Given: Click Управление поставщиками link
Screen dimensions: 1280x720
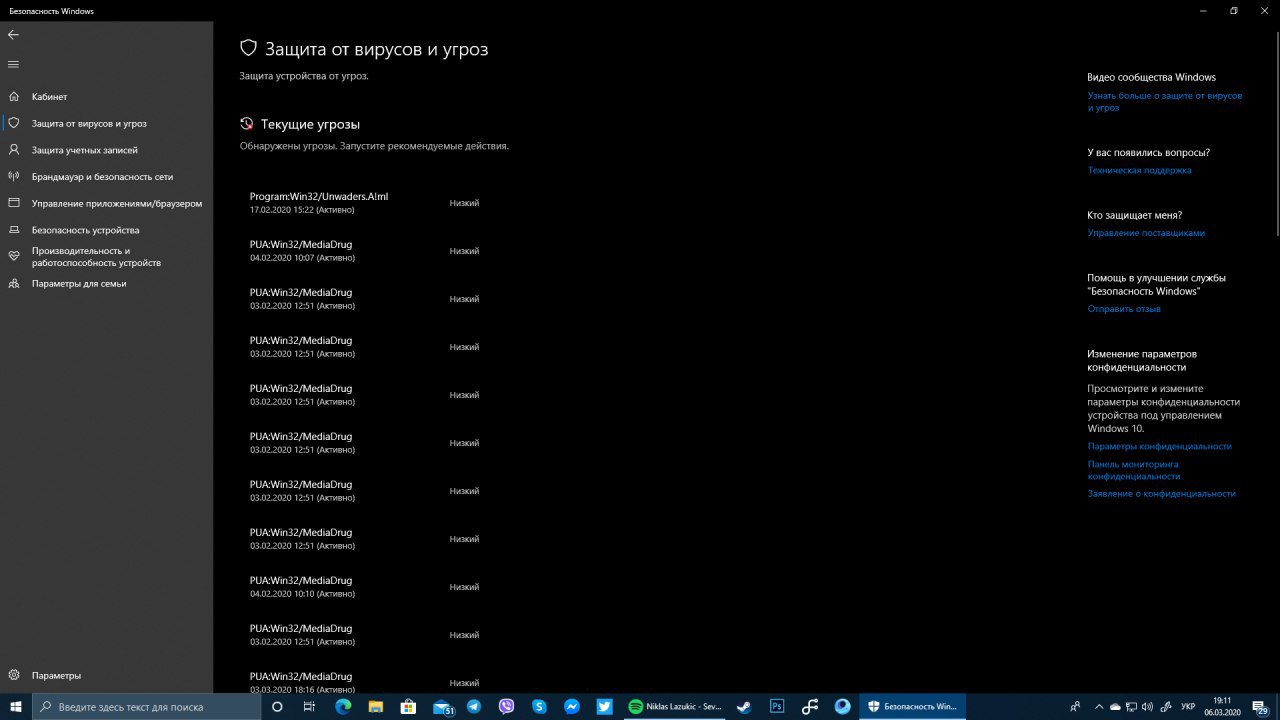Looking at the screenshot, I should tap(1146, 233).
